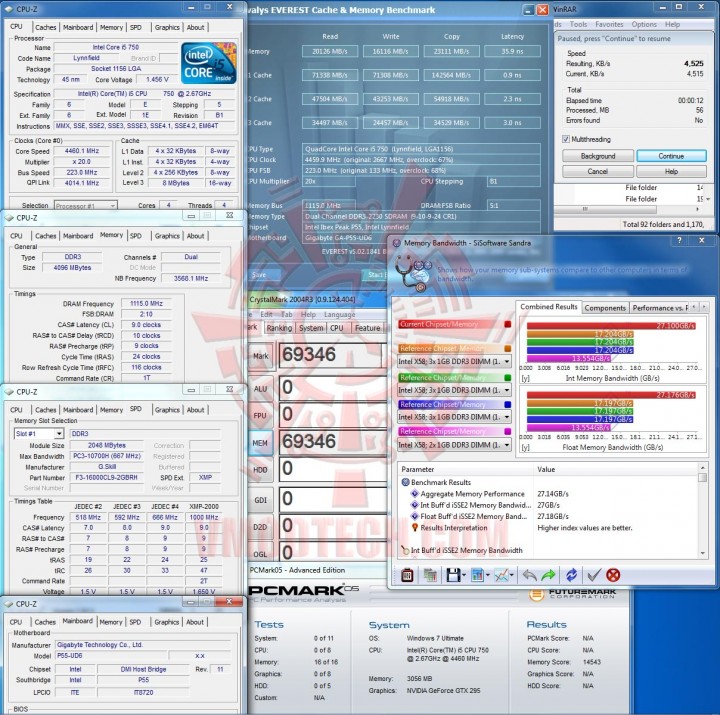Click the Cancel button in WinRAR benchmark
Viewport: 720px width, 715px height.
tap(597, 171)
